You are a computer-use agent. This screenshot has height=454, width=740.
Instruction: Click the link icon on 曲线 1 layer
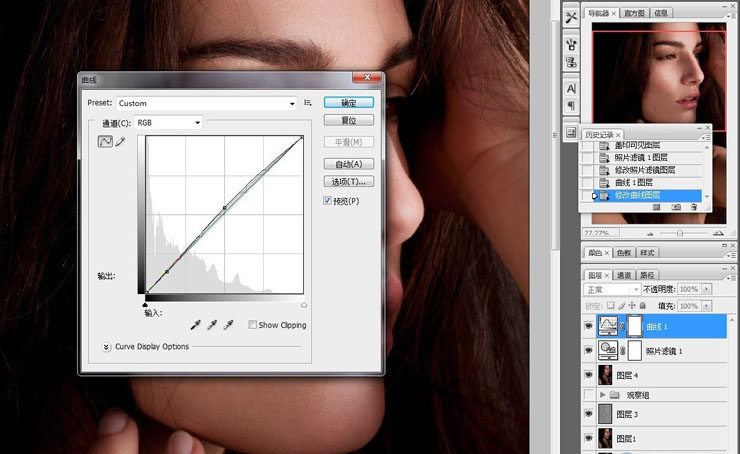pyautogui.click(x=622, y=326)
